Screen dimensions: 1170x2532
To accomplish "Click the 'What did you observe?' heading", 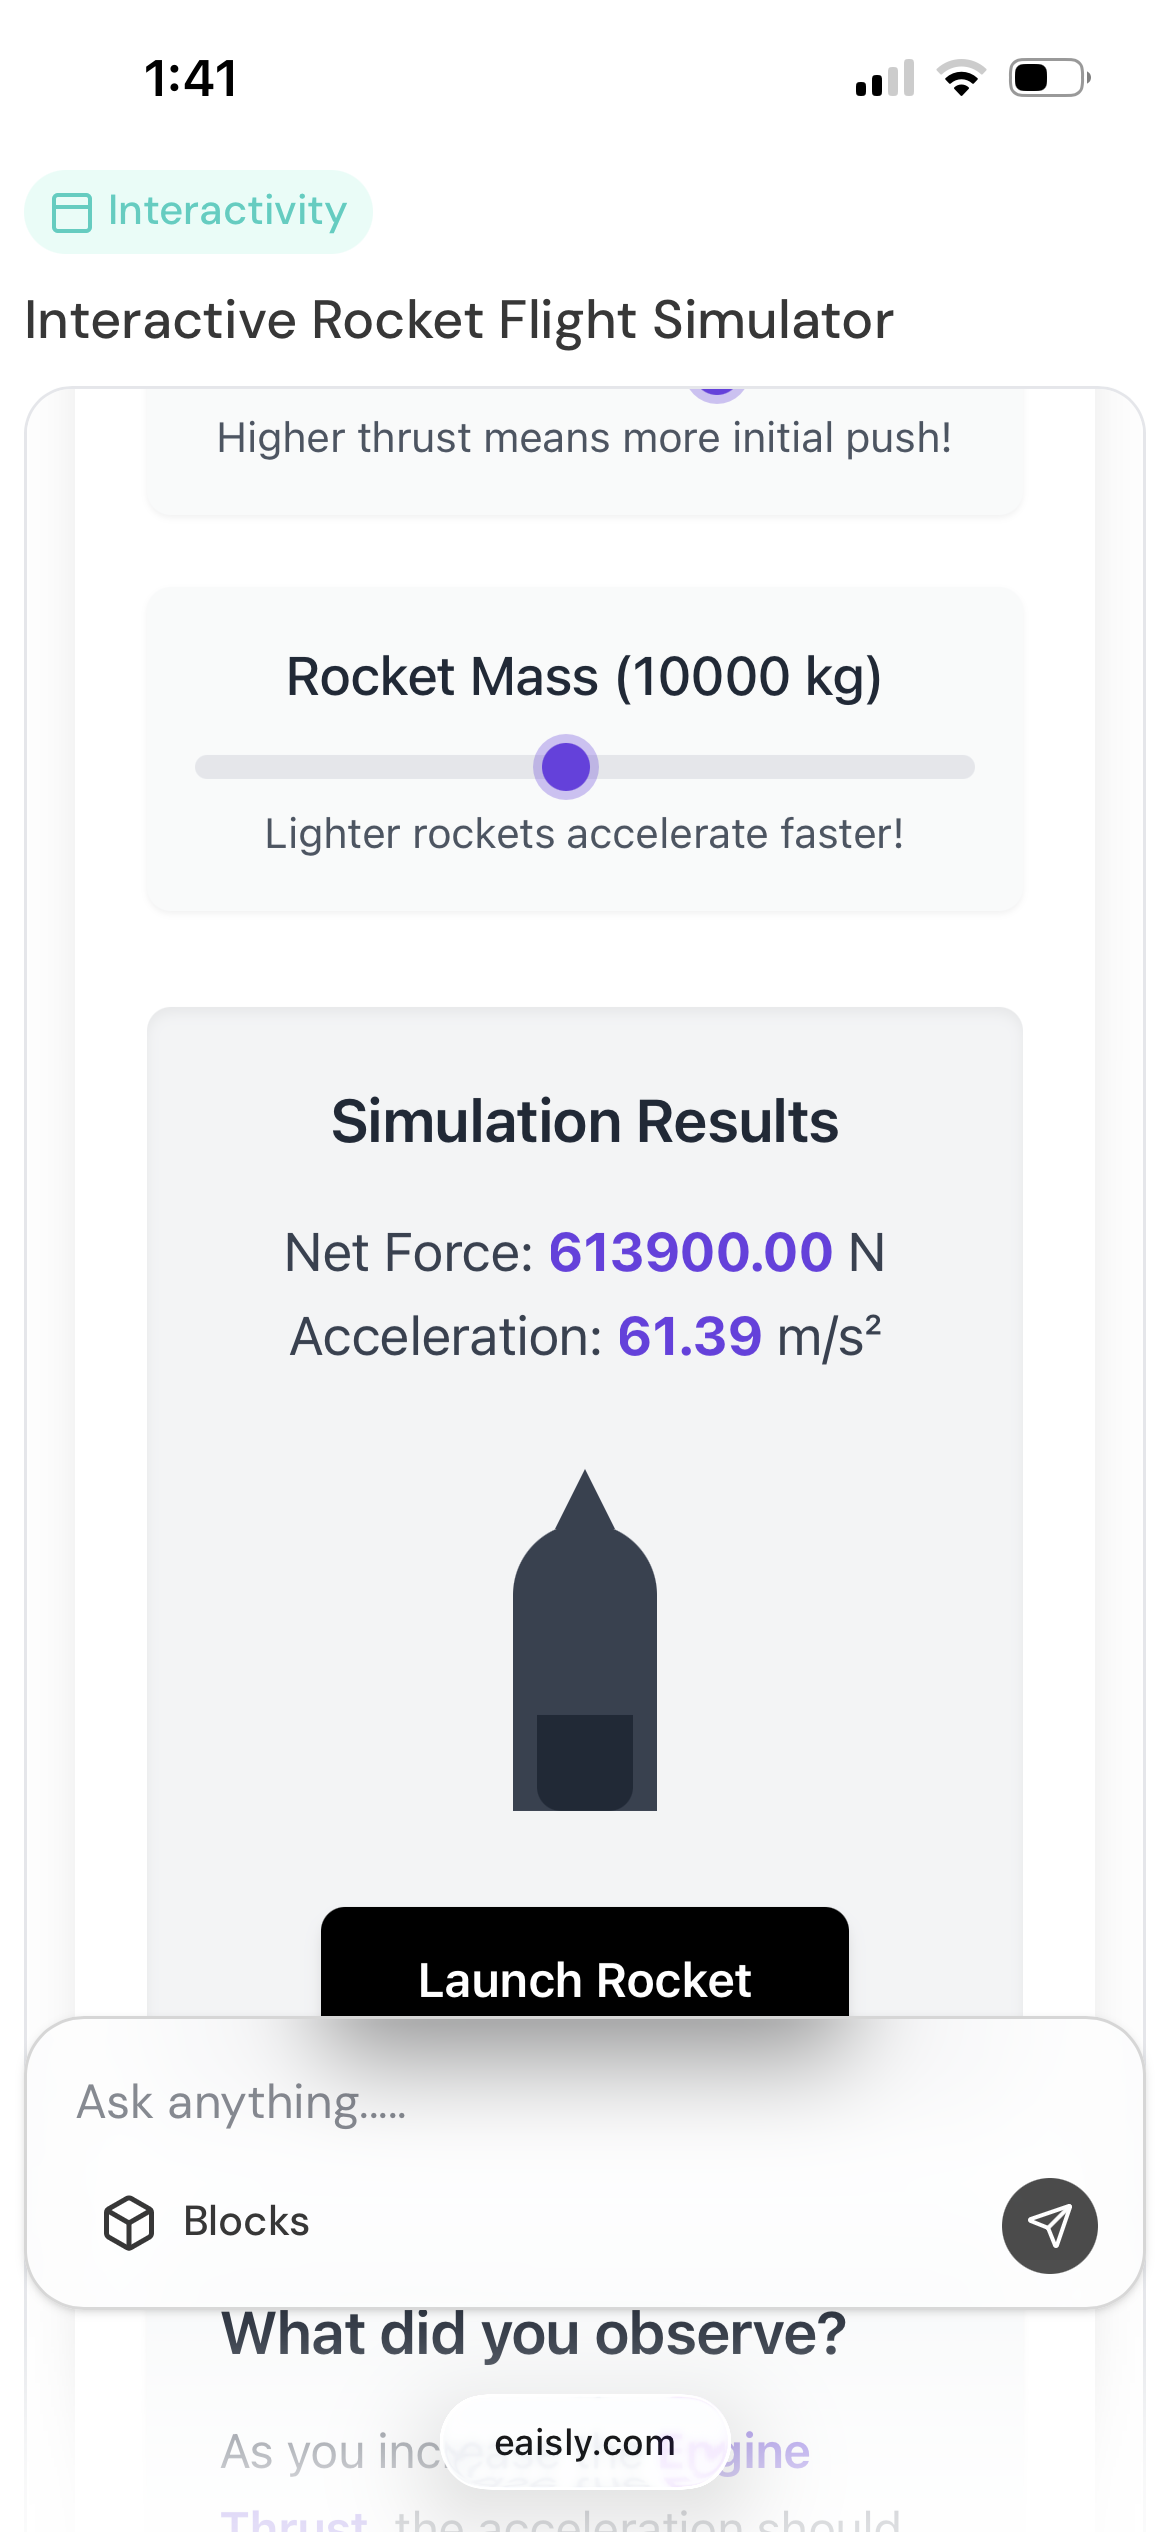I will pyautogui.click(x=534, y=2334).
